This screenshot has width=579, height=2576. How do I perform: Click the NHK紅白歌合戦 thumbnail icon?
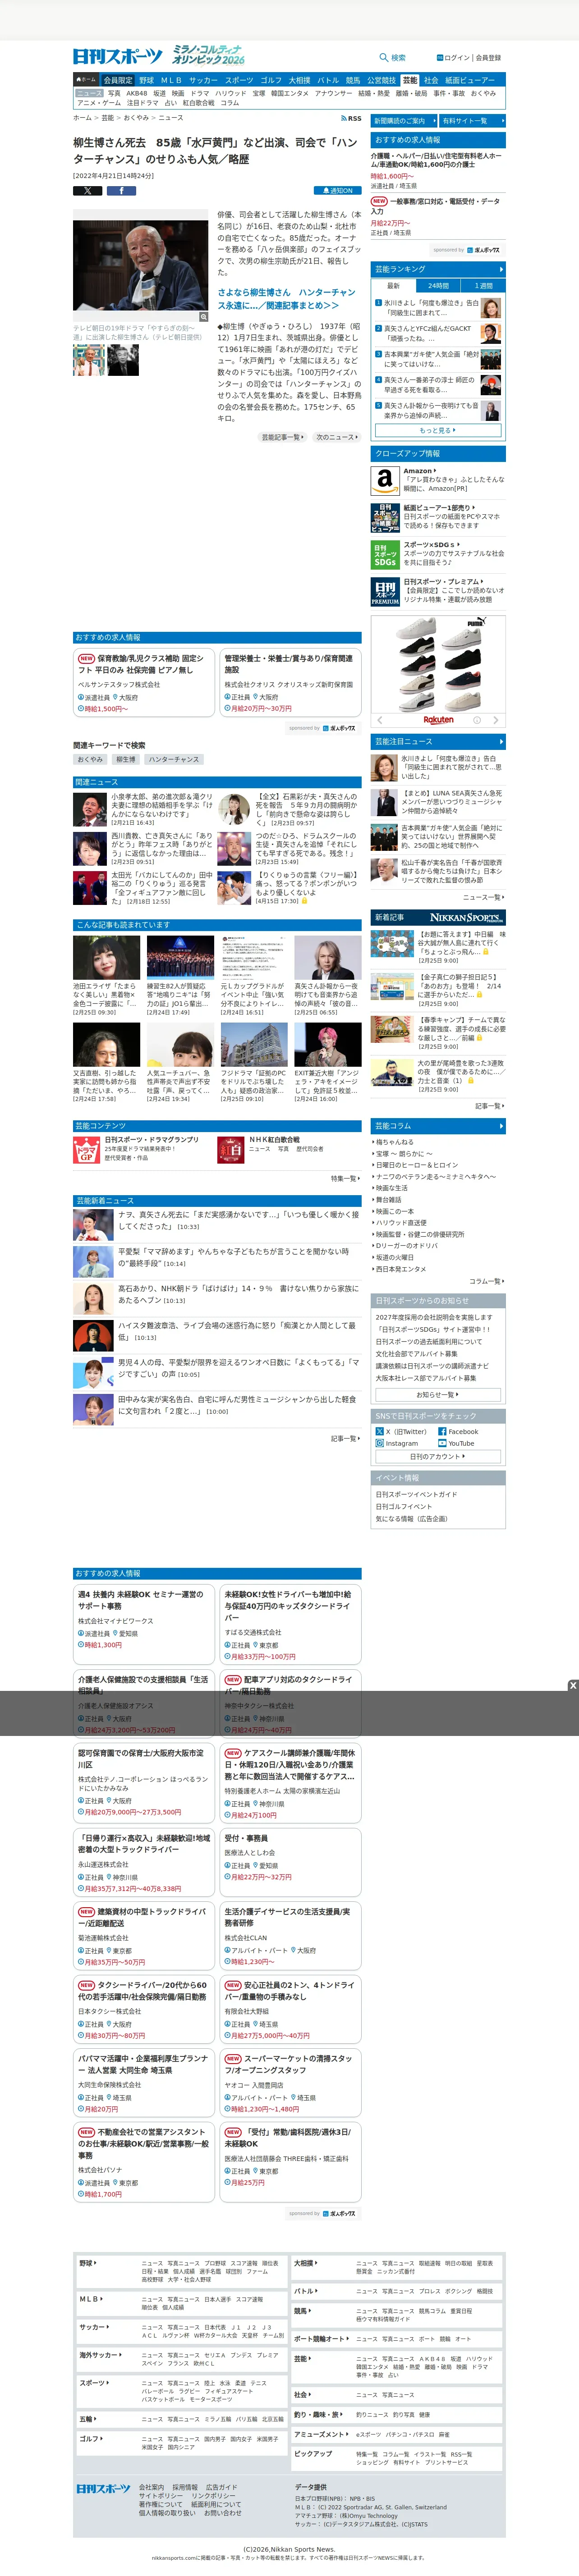point(231,1150)
